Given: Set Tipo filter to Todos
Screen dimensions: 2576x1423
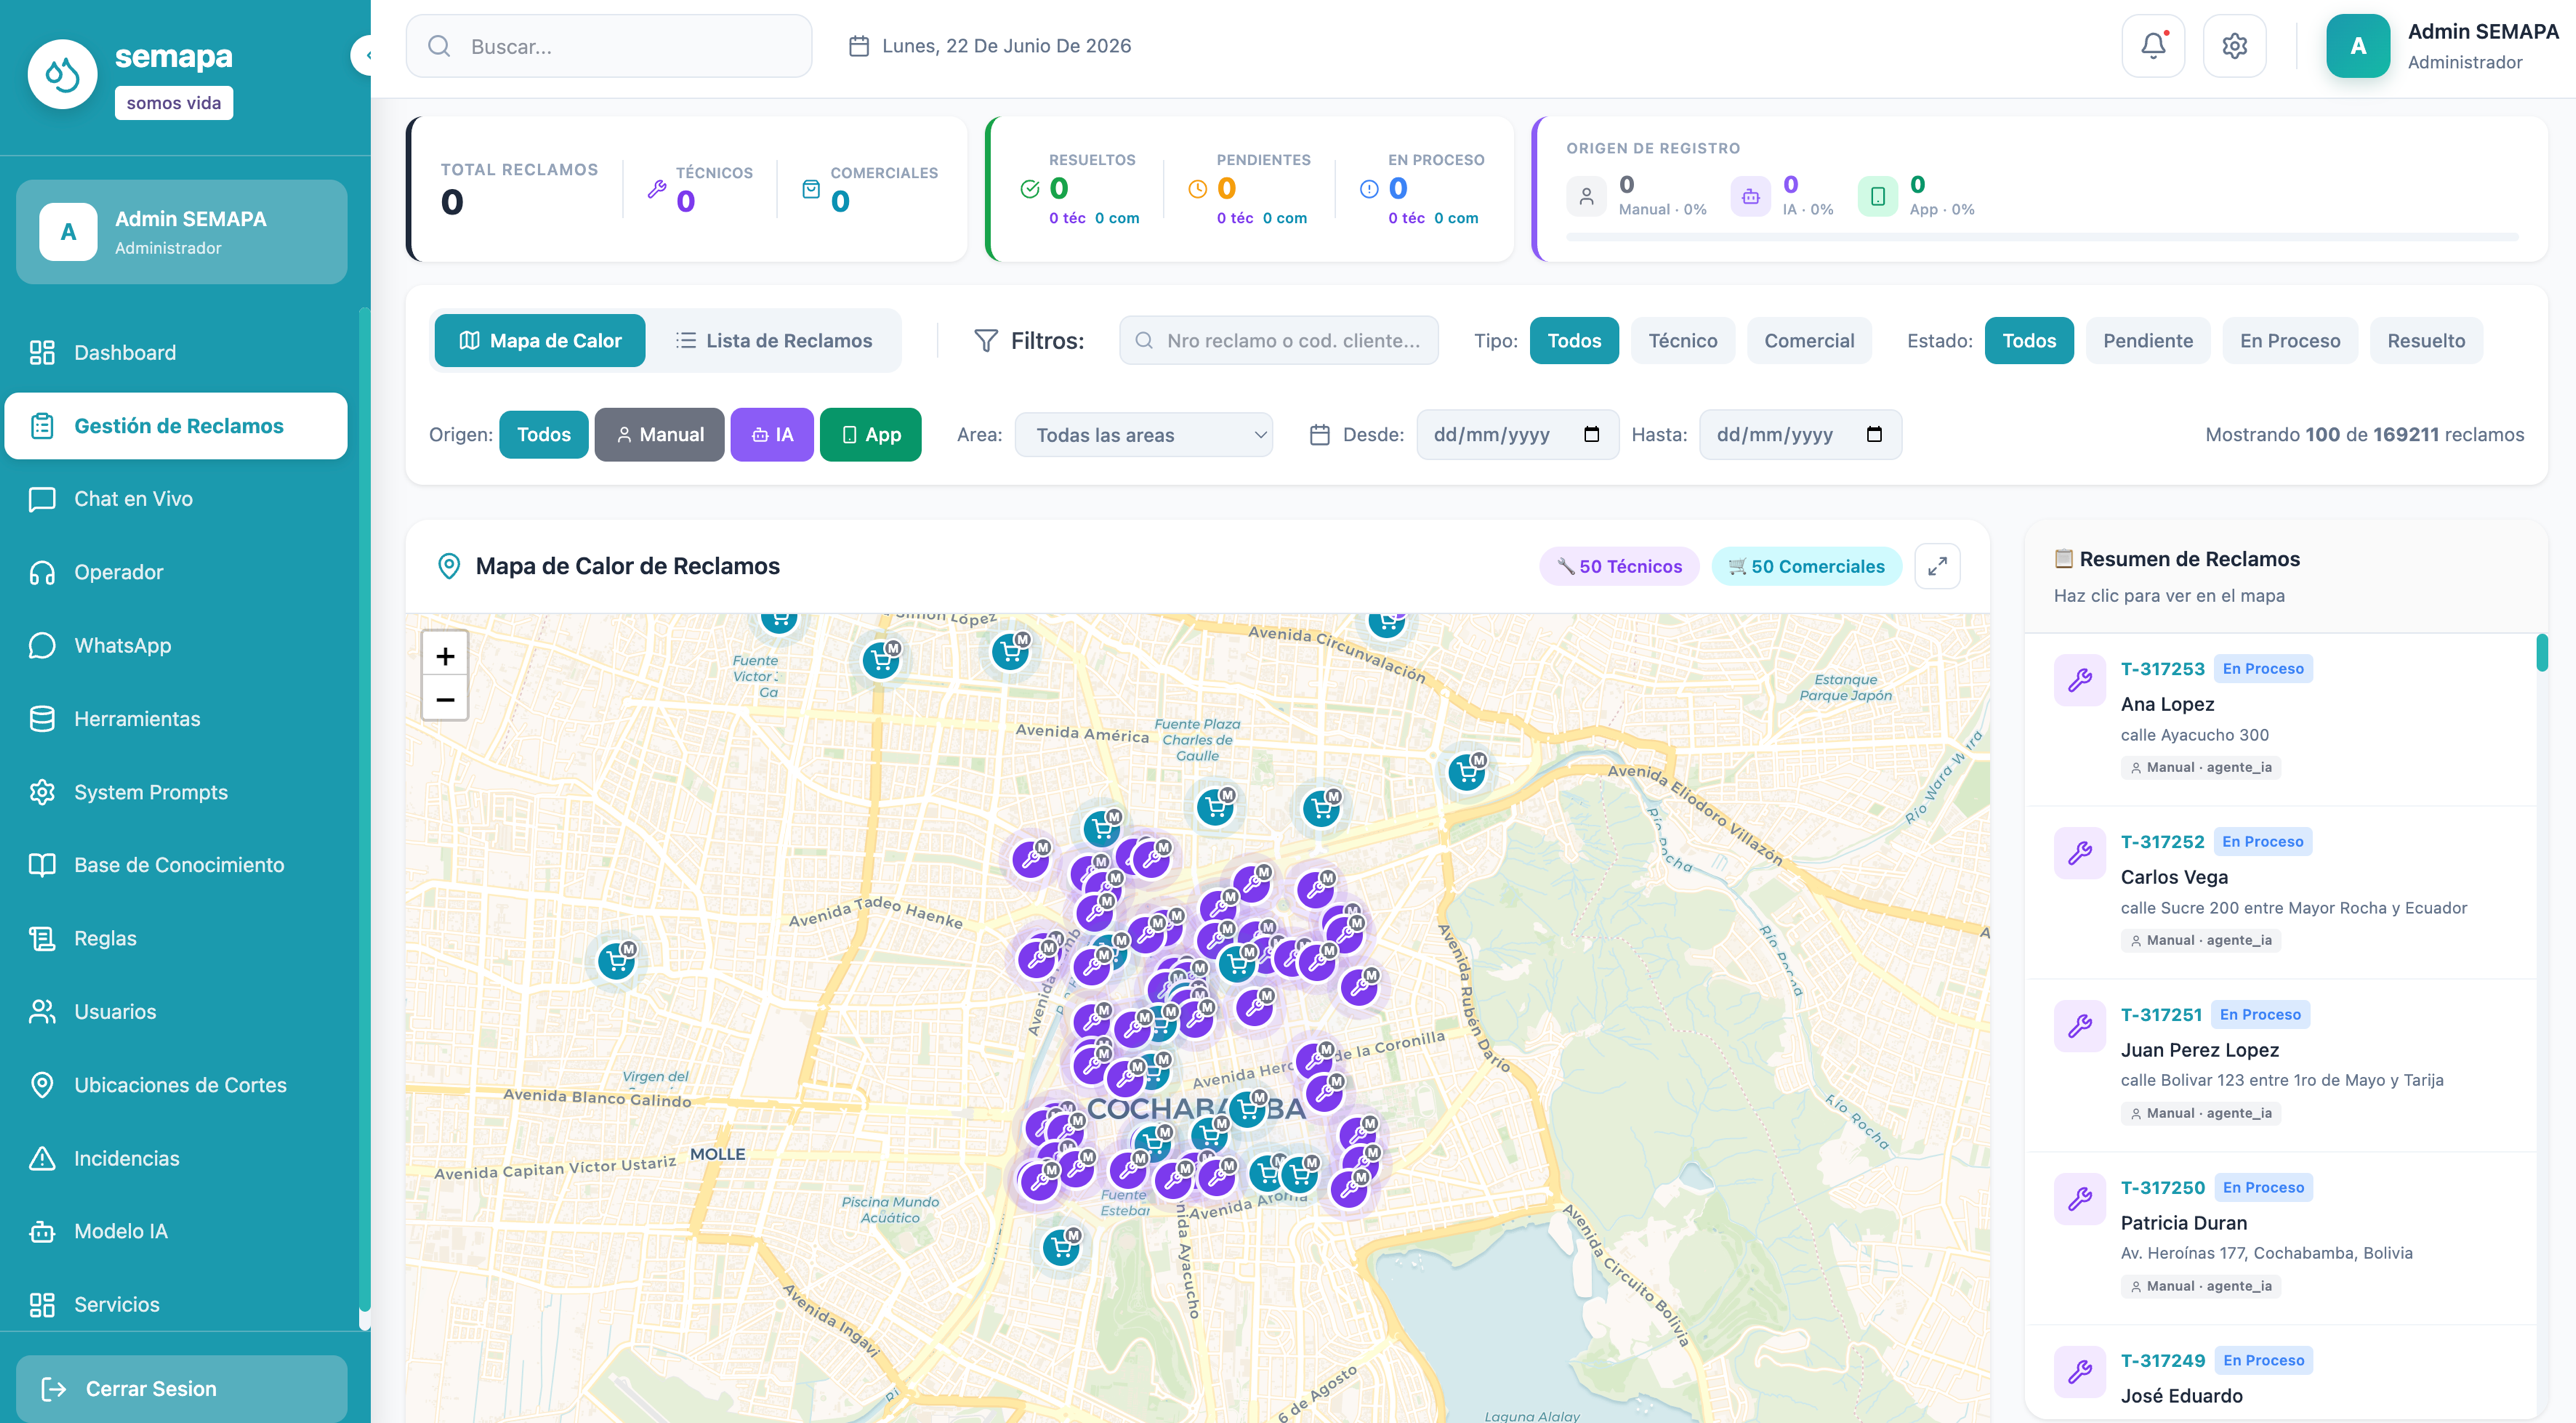Looking at the screenshot, I should click(1574, 341).
